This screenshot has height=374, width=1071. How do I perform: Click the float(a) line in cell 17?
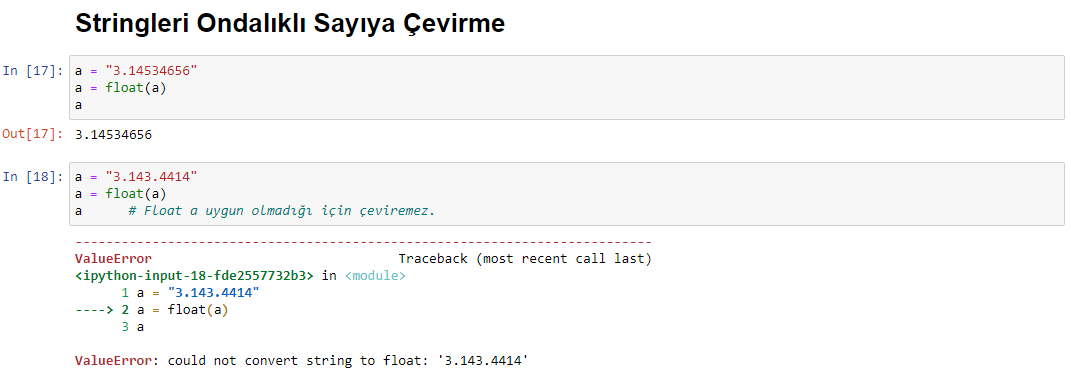120,88
